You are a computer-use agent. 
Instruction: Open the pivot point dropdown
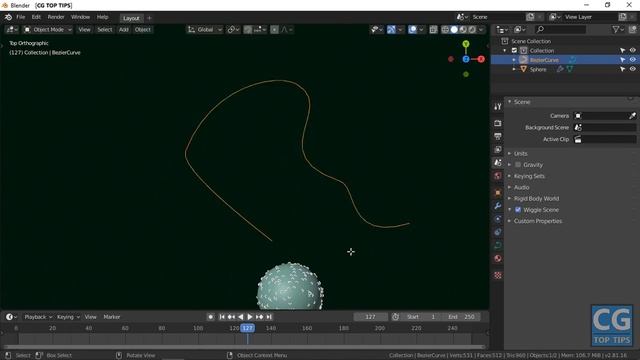click(233, 30)
